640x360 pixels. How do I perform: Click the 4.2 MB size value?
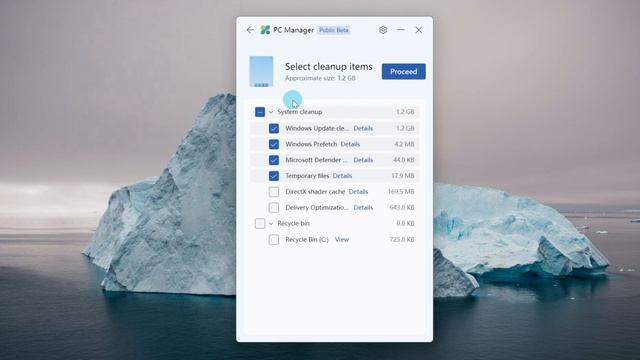[x=404, y=144]
